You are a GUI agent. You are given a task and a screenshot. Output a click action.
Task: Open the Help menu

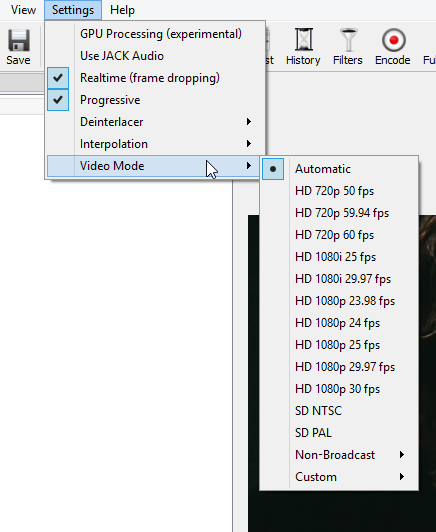pyautogui.click(x=122, y=10)
